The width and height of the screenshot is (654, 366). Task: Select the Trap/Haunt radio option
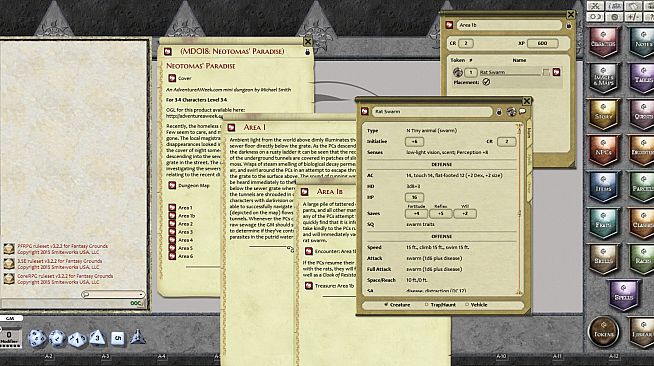tap(440, 305)
